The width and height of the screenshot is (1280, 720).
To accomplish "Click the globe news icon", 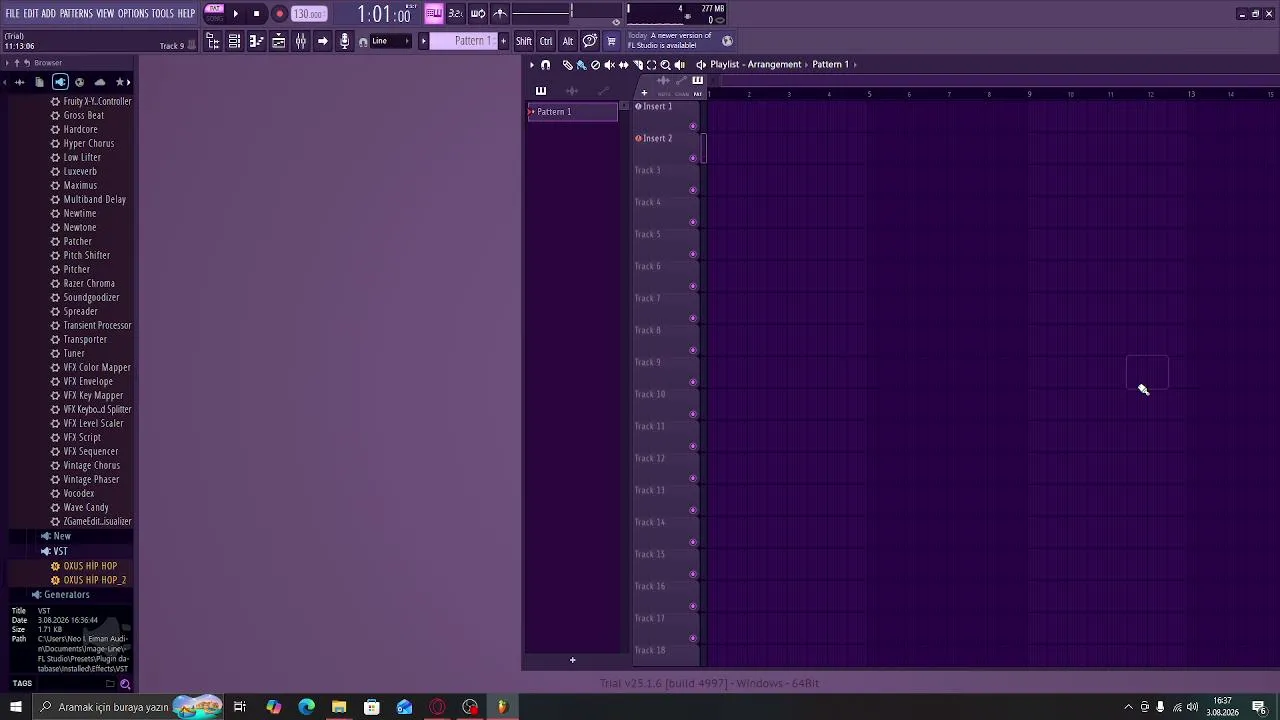I will pyautogui.click(x=727, y=41).
